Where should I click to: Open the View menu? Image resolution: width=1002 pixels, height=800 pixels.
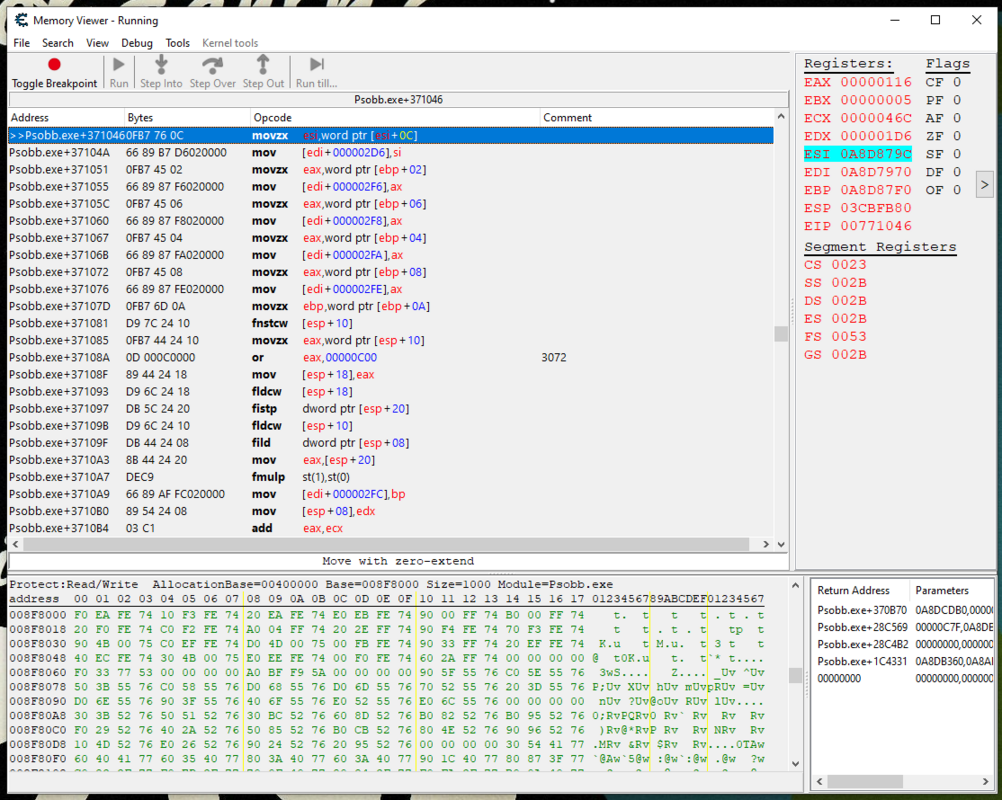[97, 43]
